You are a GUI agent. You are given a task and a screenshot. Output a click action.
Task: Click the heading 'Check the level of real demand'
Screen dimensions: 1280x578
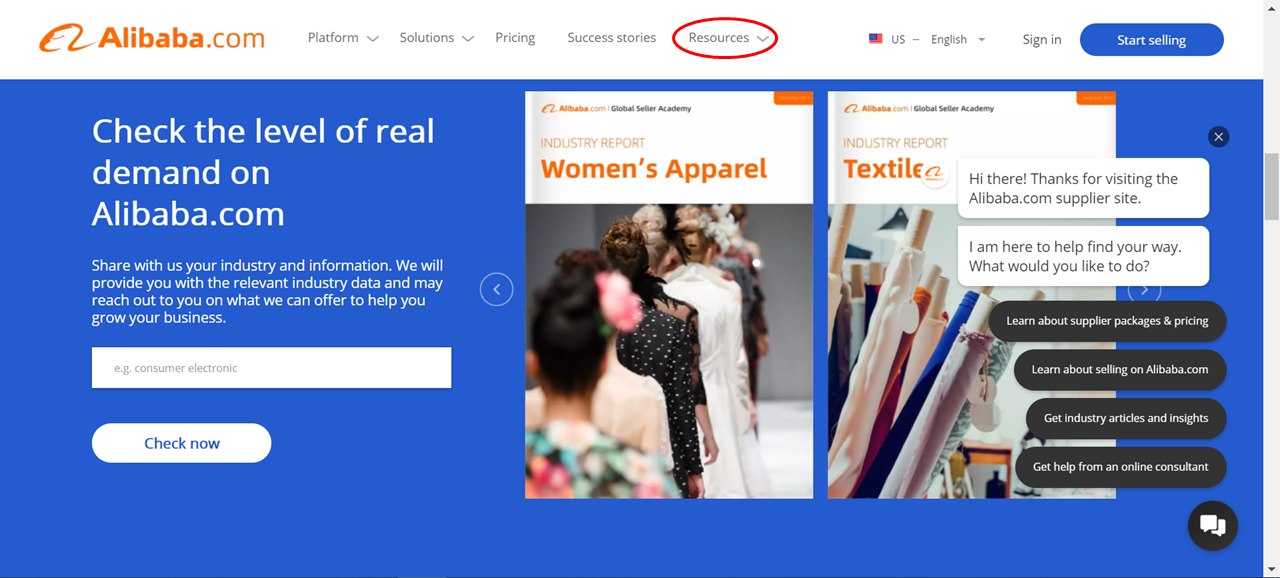click(263, 172)
